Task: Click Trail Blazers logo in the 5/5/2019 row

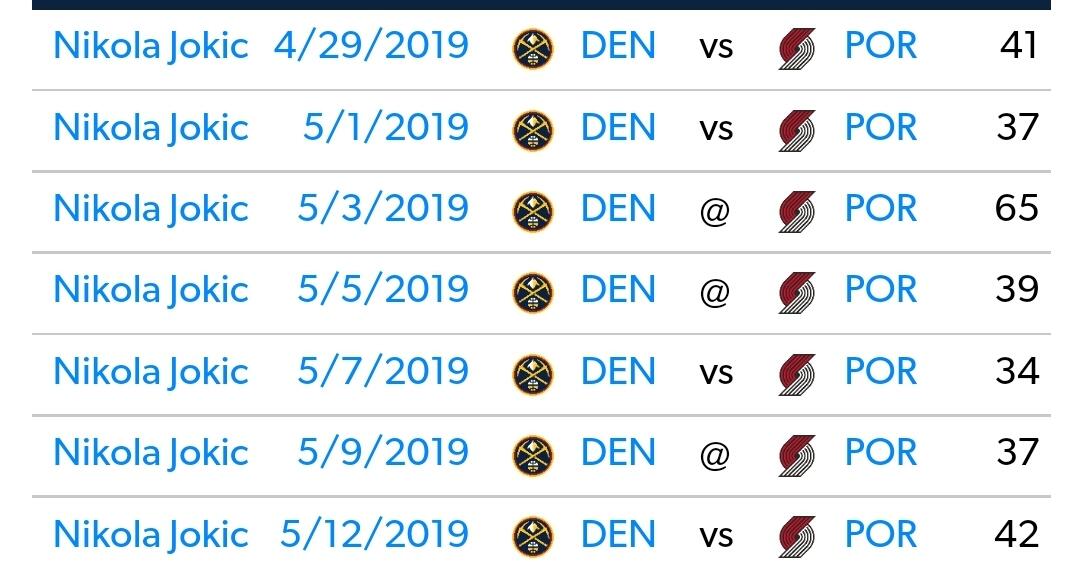Action: (x=797, y=293)
